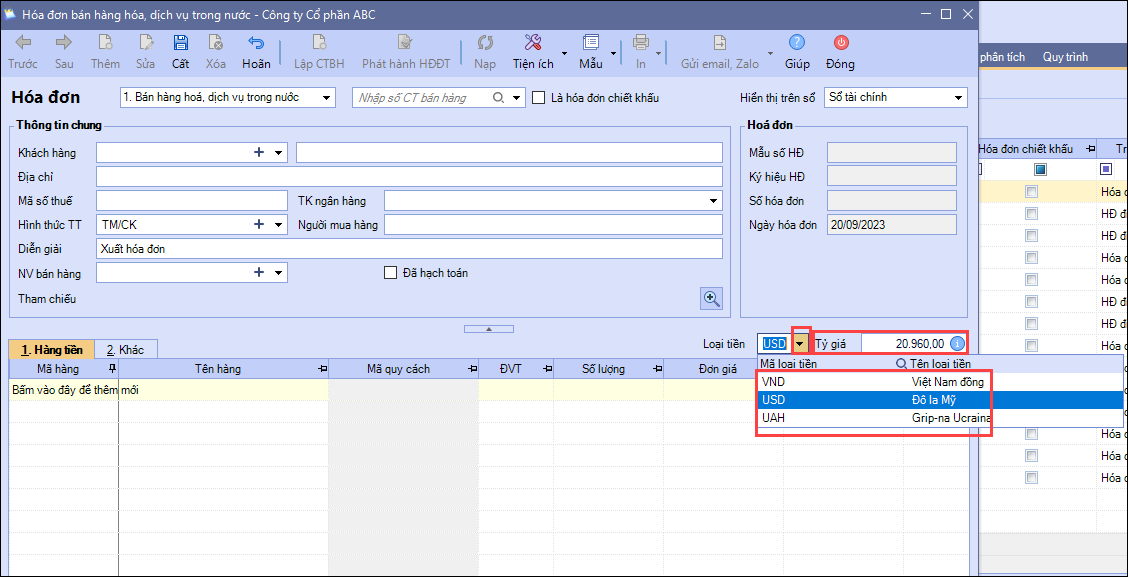
Task: Check the Là hóa đơn chiết khấu box
Action: [x=539, y=98]
